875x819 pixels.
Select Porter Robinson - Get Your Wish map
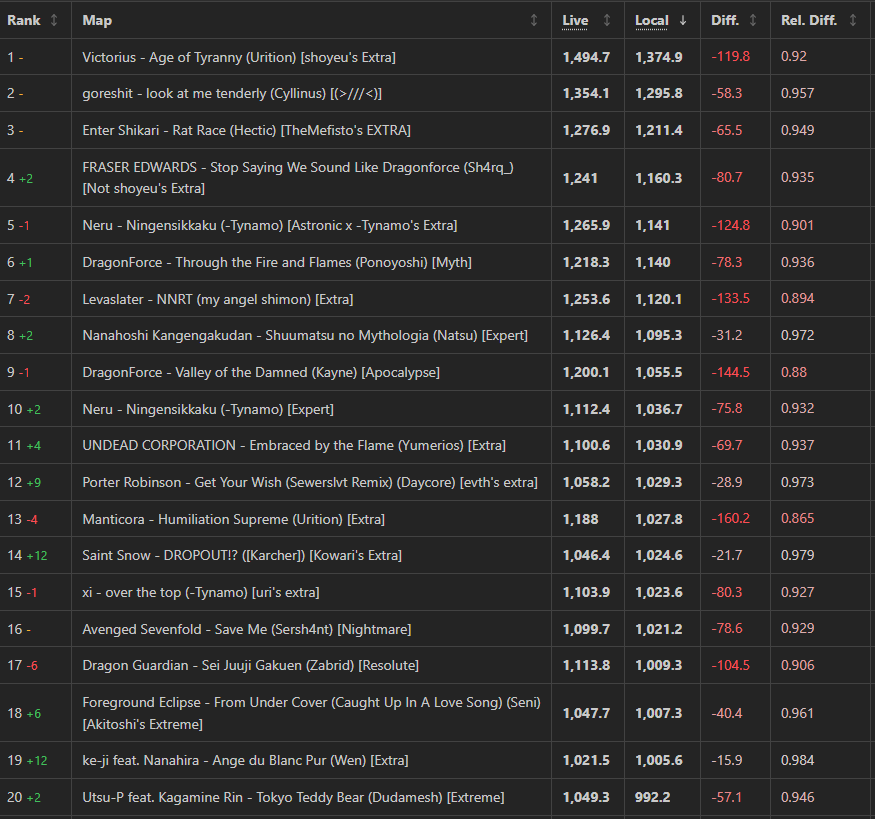[x=310, y=482]
